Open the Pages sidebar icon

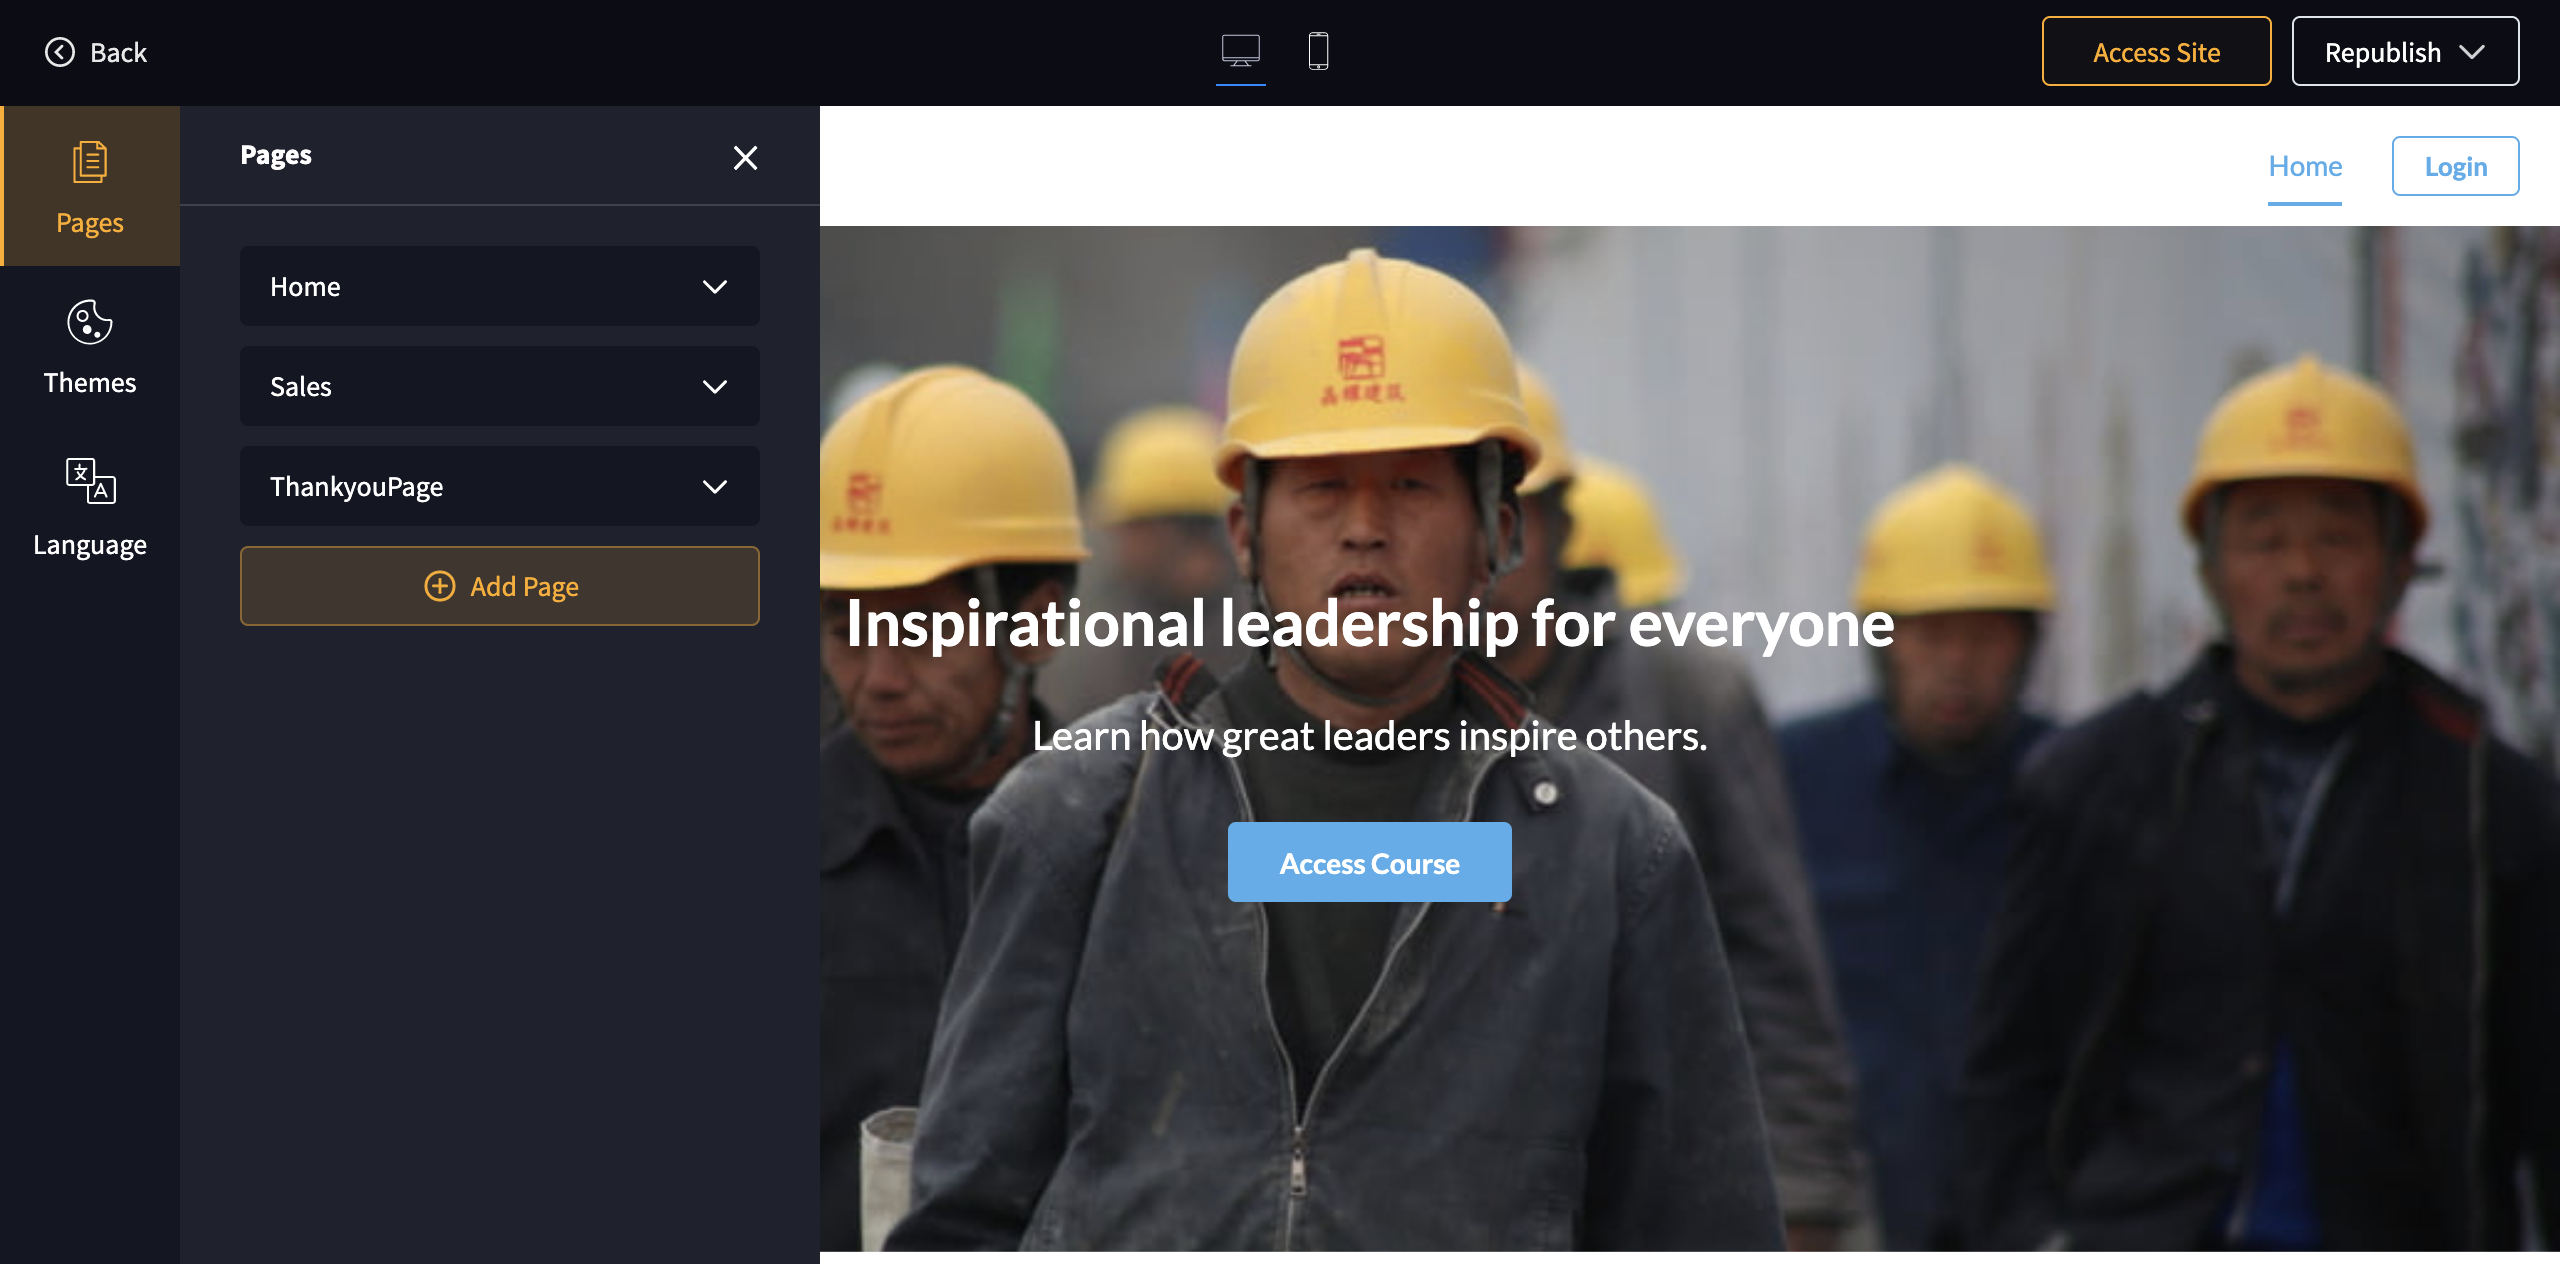point(90,163)
